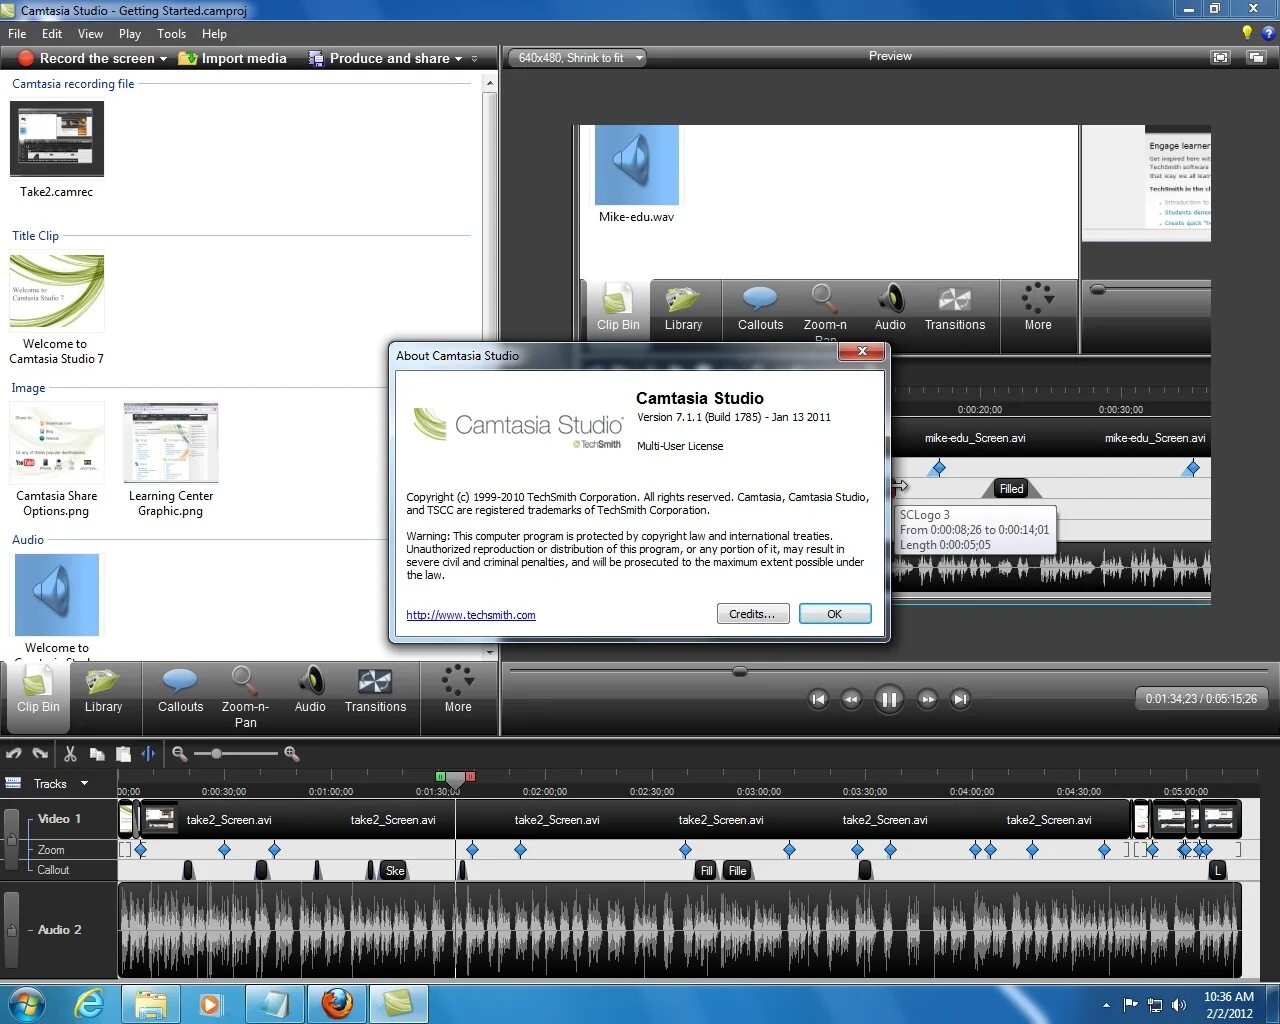This screenshot has height=1024, width=1280.
Task: Open the Edit menu
Action: (52, 33)
